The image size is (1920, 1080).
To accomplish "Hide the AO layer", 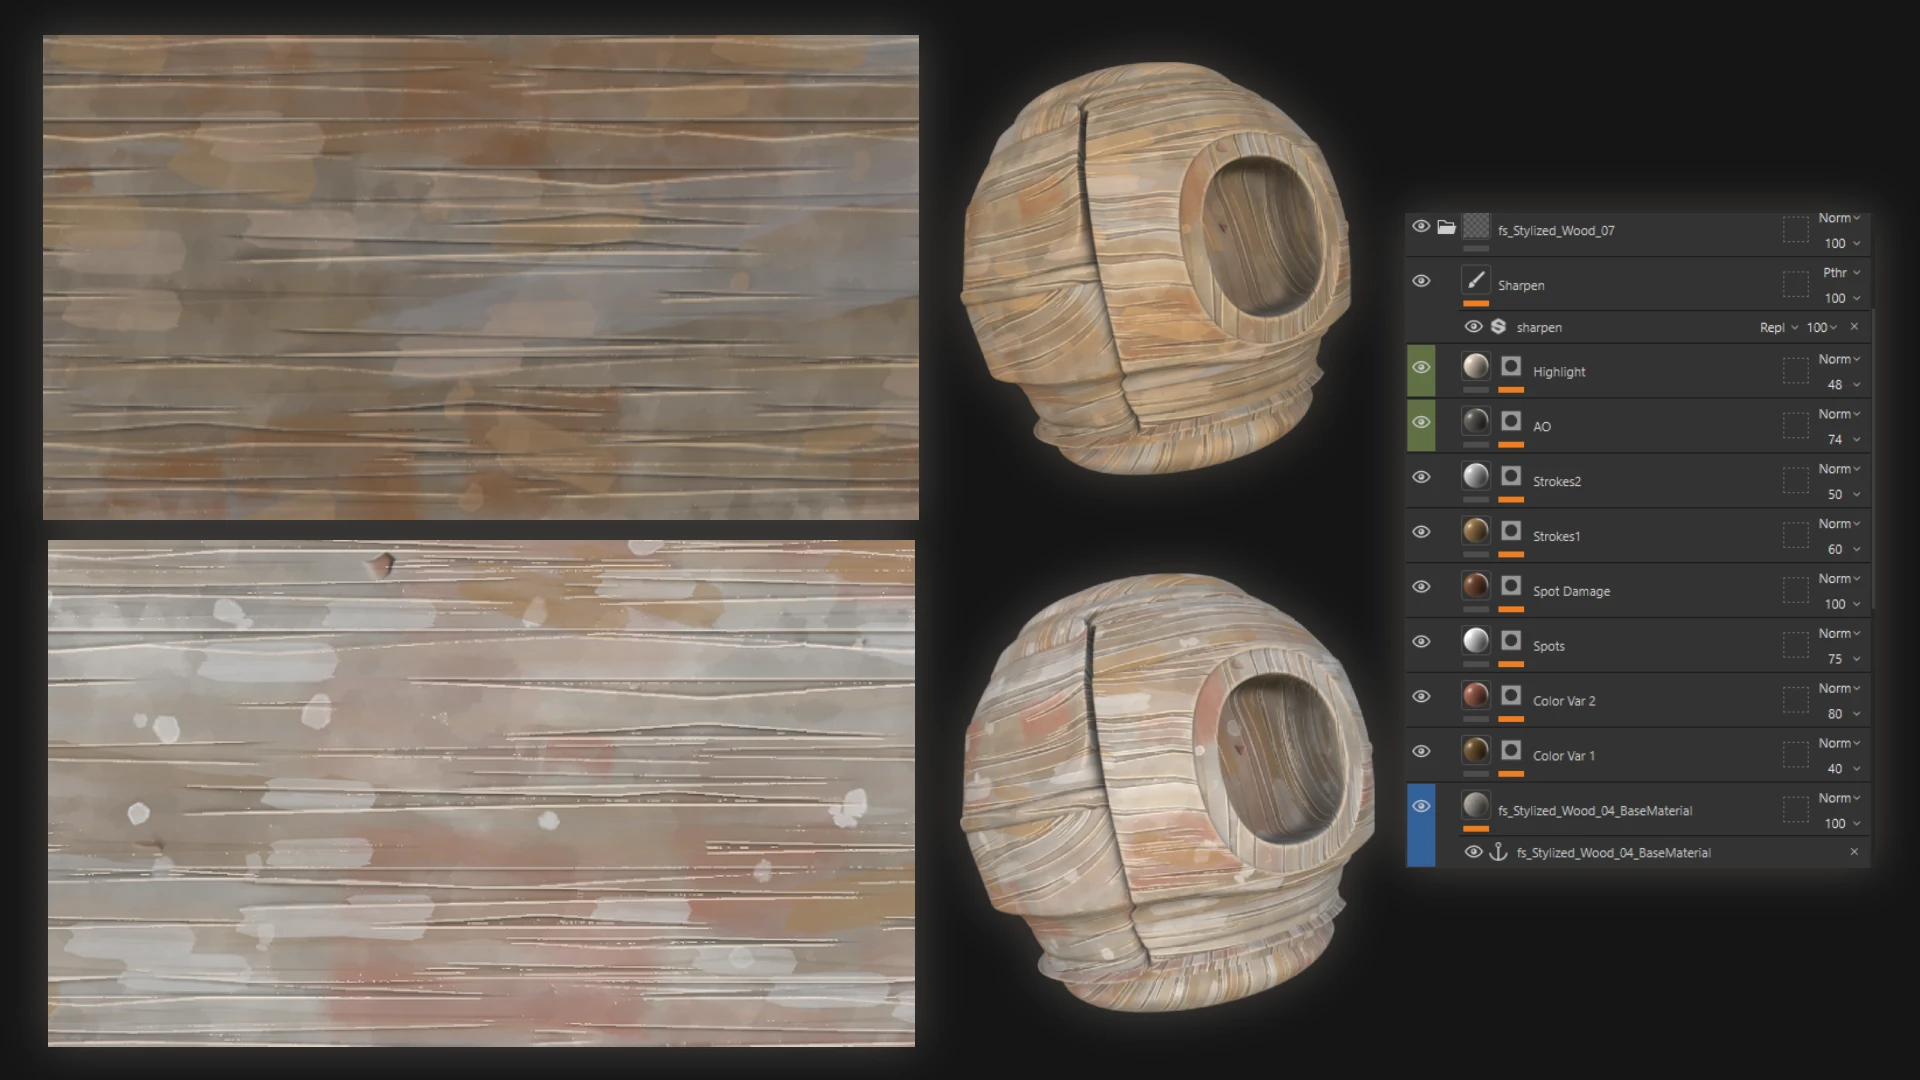I will [x=1421, y=422].
